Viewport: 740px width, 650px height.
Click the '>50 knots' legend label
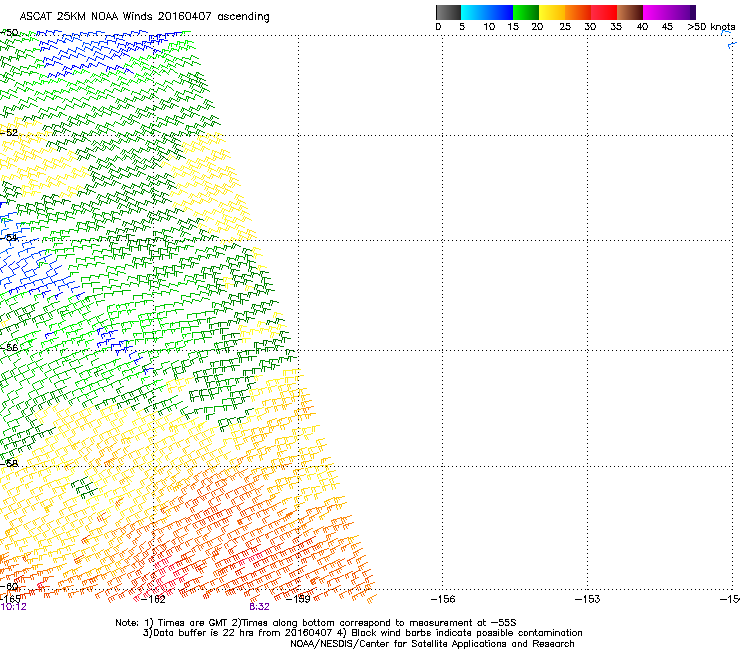[711, 27]
